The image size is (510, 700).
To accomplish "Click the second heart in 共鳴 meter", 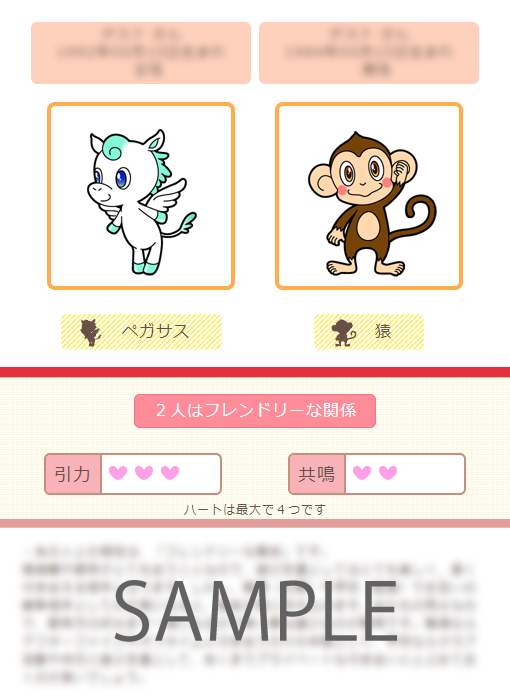I will click(x=388, y=473).
